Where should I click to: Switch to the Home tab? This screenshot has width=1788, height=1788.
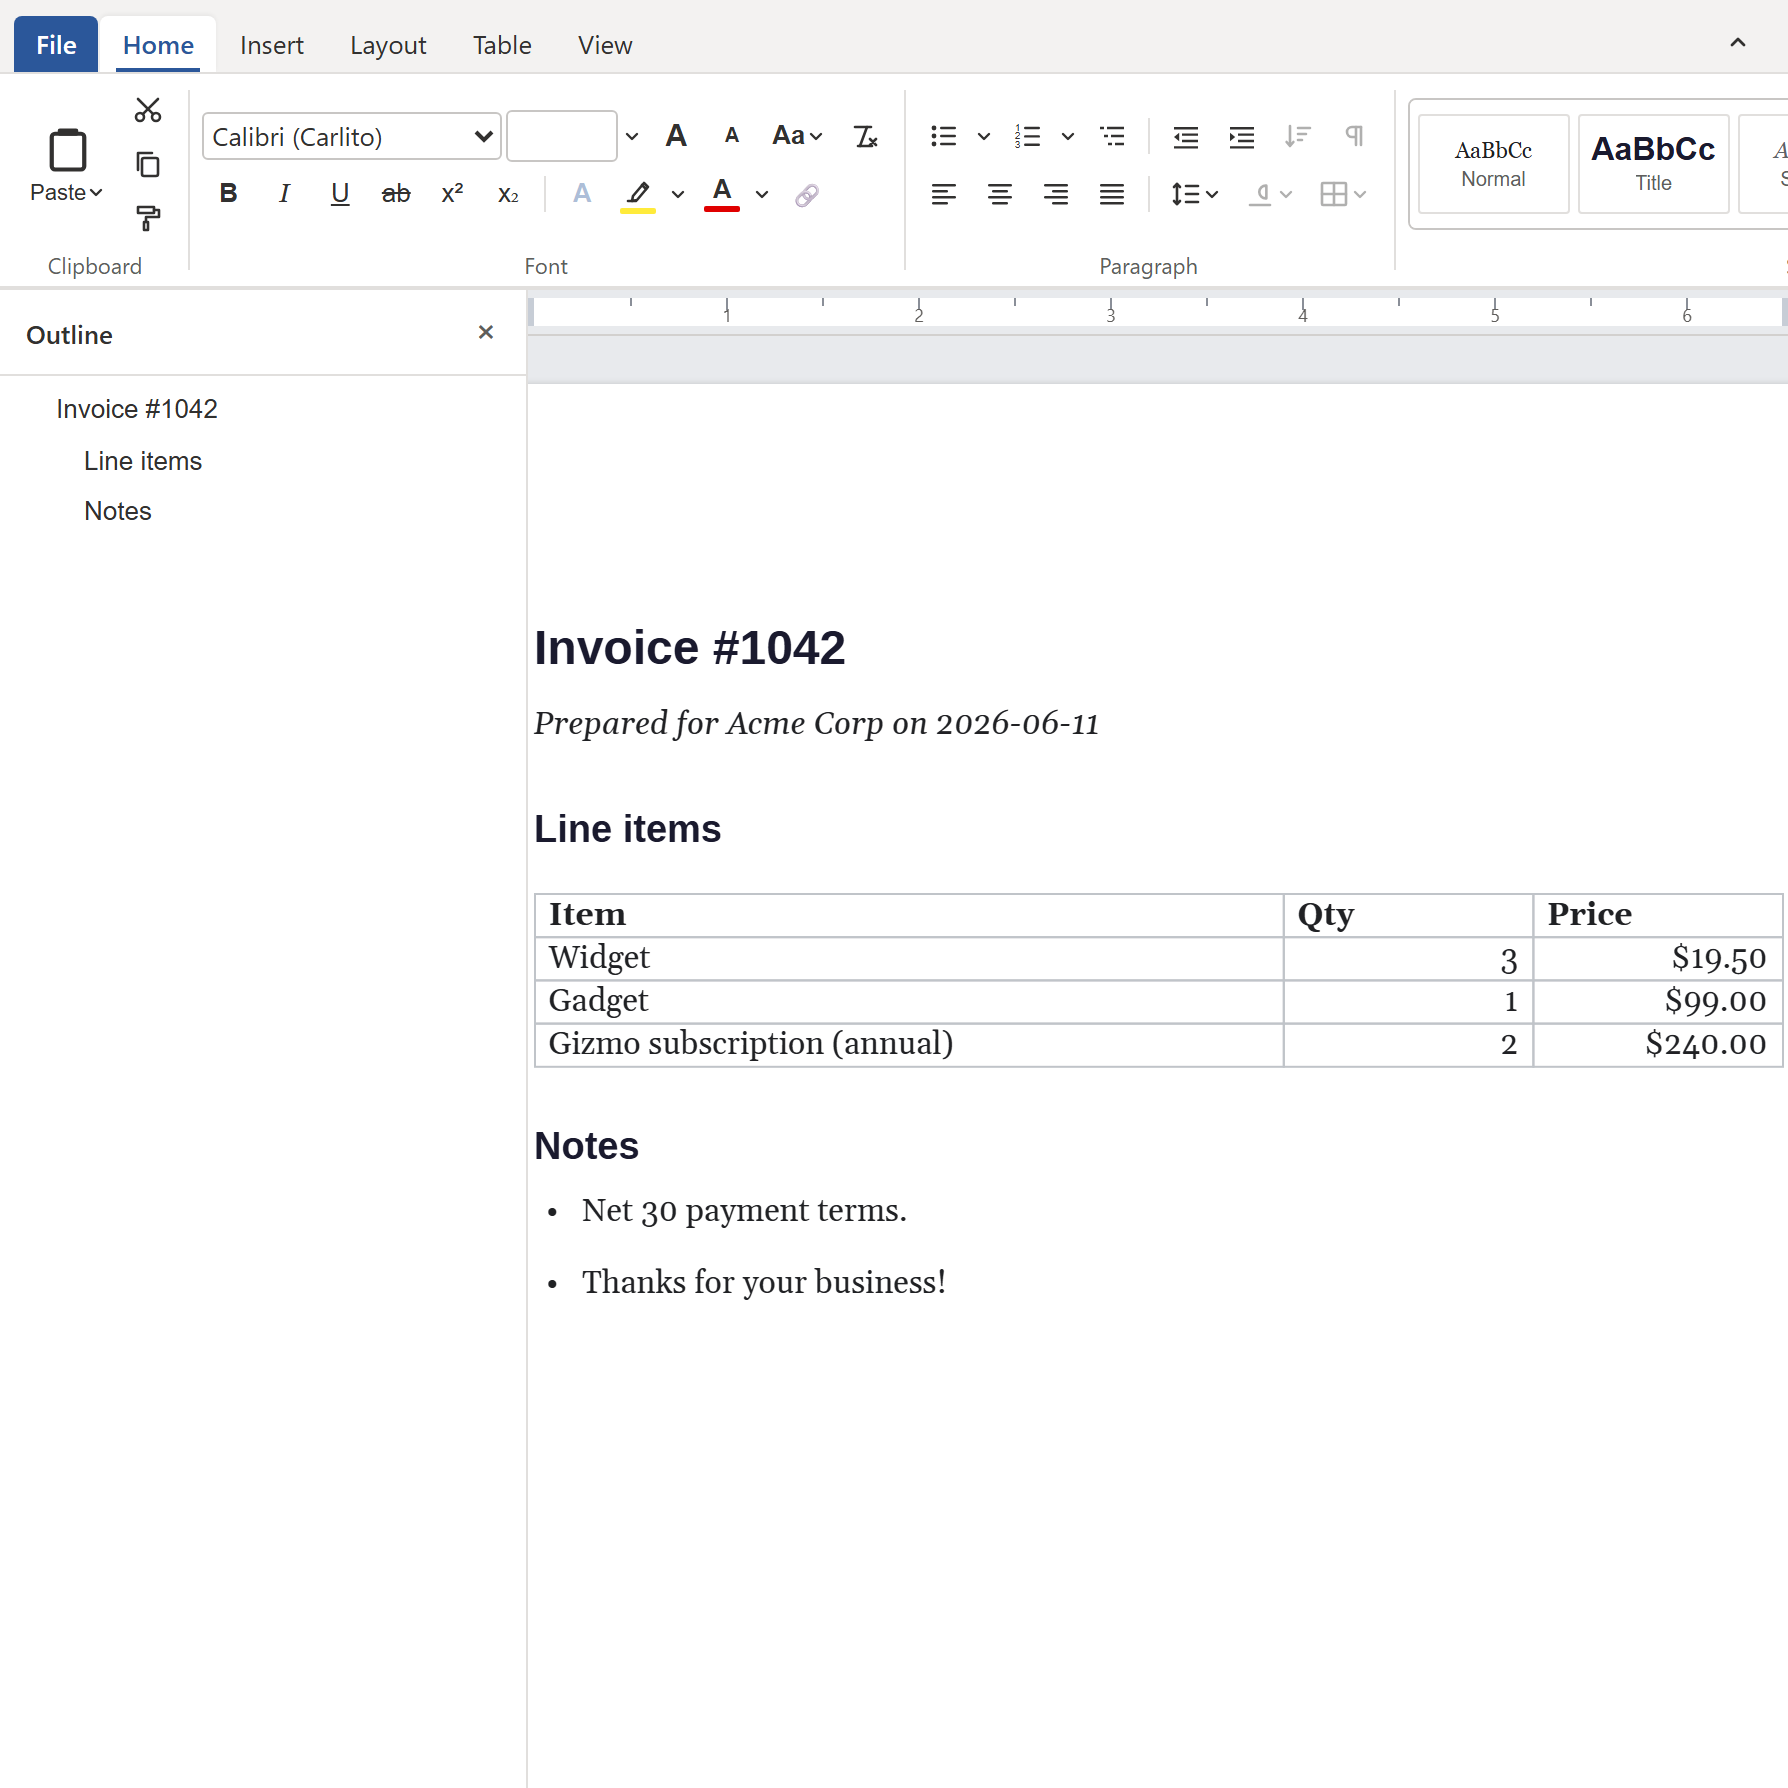tap(158, 45)
